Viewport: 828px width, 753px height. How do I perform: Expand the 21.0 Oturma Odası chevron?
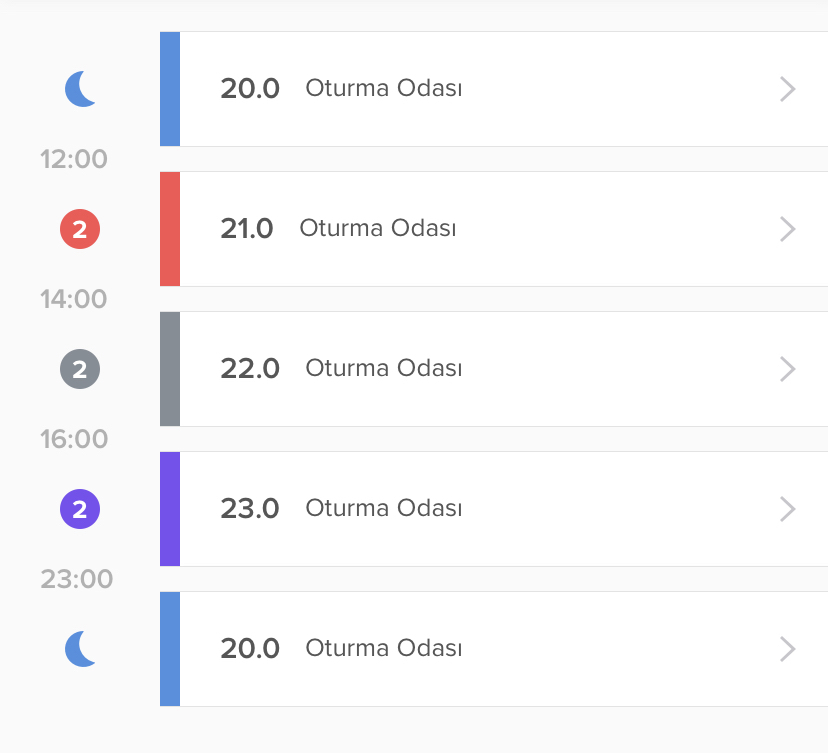[x=787, y=229]
